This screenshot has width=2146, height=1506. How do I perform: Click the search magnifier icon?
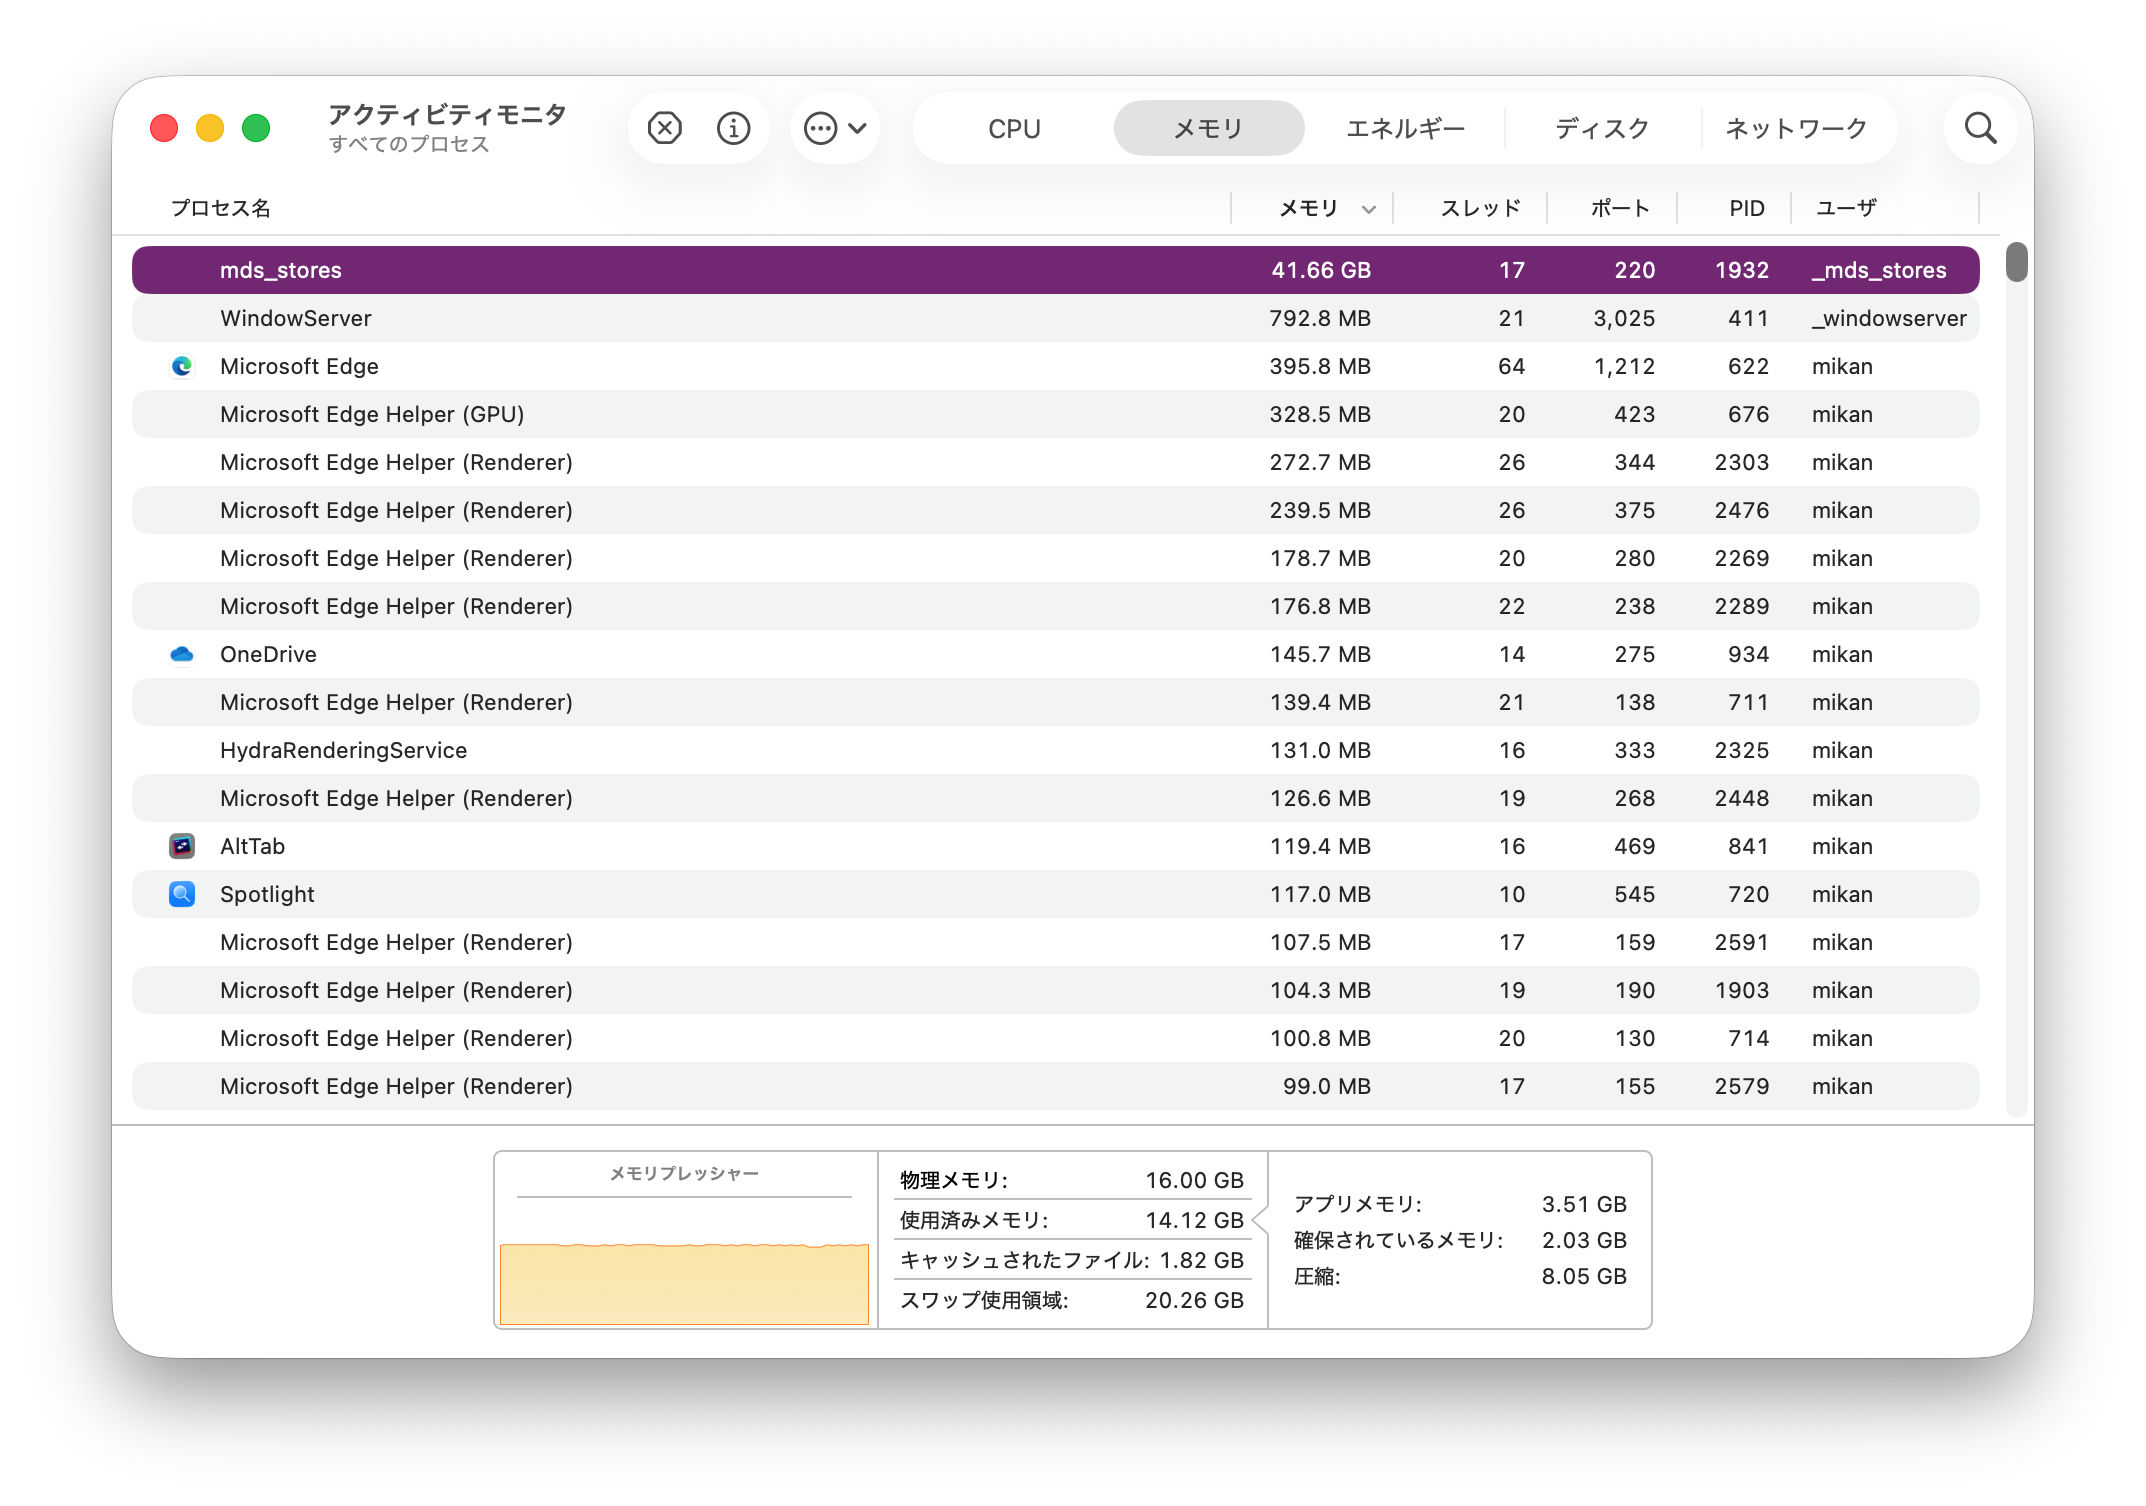click(1979, 128)
